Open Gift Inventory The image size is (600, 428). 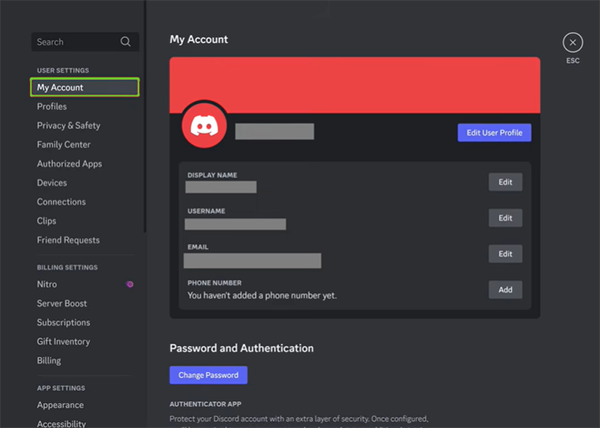(x=64, y=342)
